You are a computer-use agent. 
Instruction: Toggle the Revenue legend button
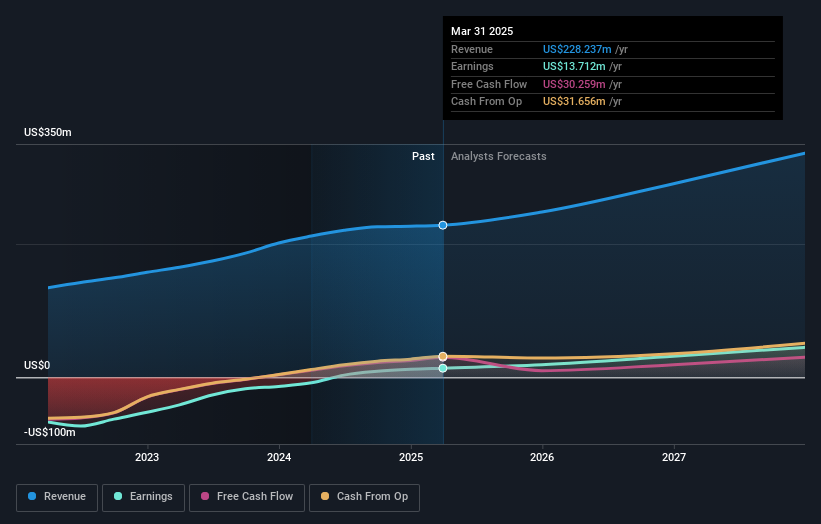point(57,497)
